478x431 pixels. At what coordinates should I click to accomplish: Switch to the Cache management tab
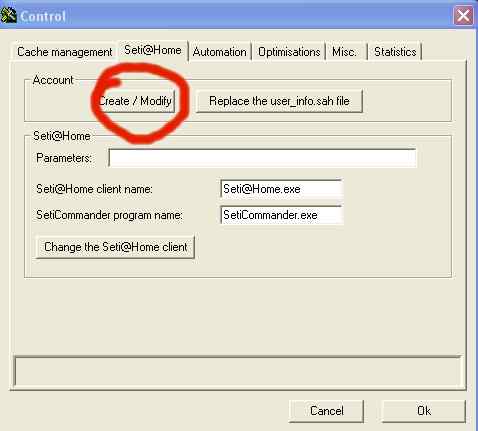click(65, 52)
